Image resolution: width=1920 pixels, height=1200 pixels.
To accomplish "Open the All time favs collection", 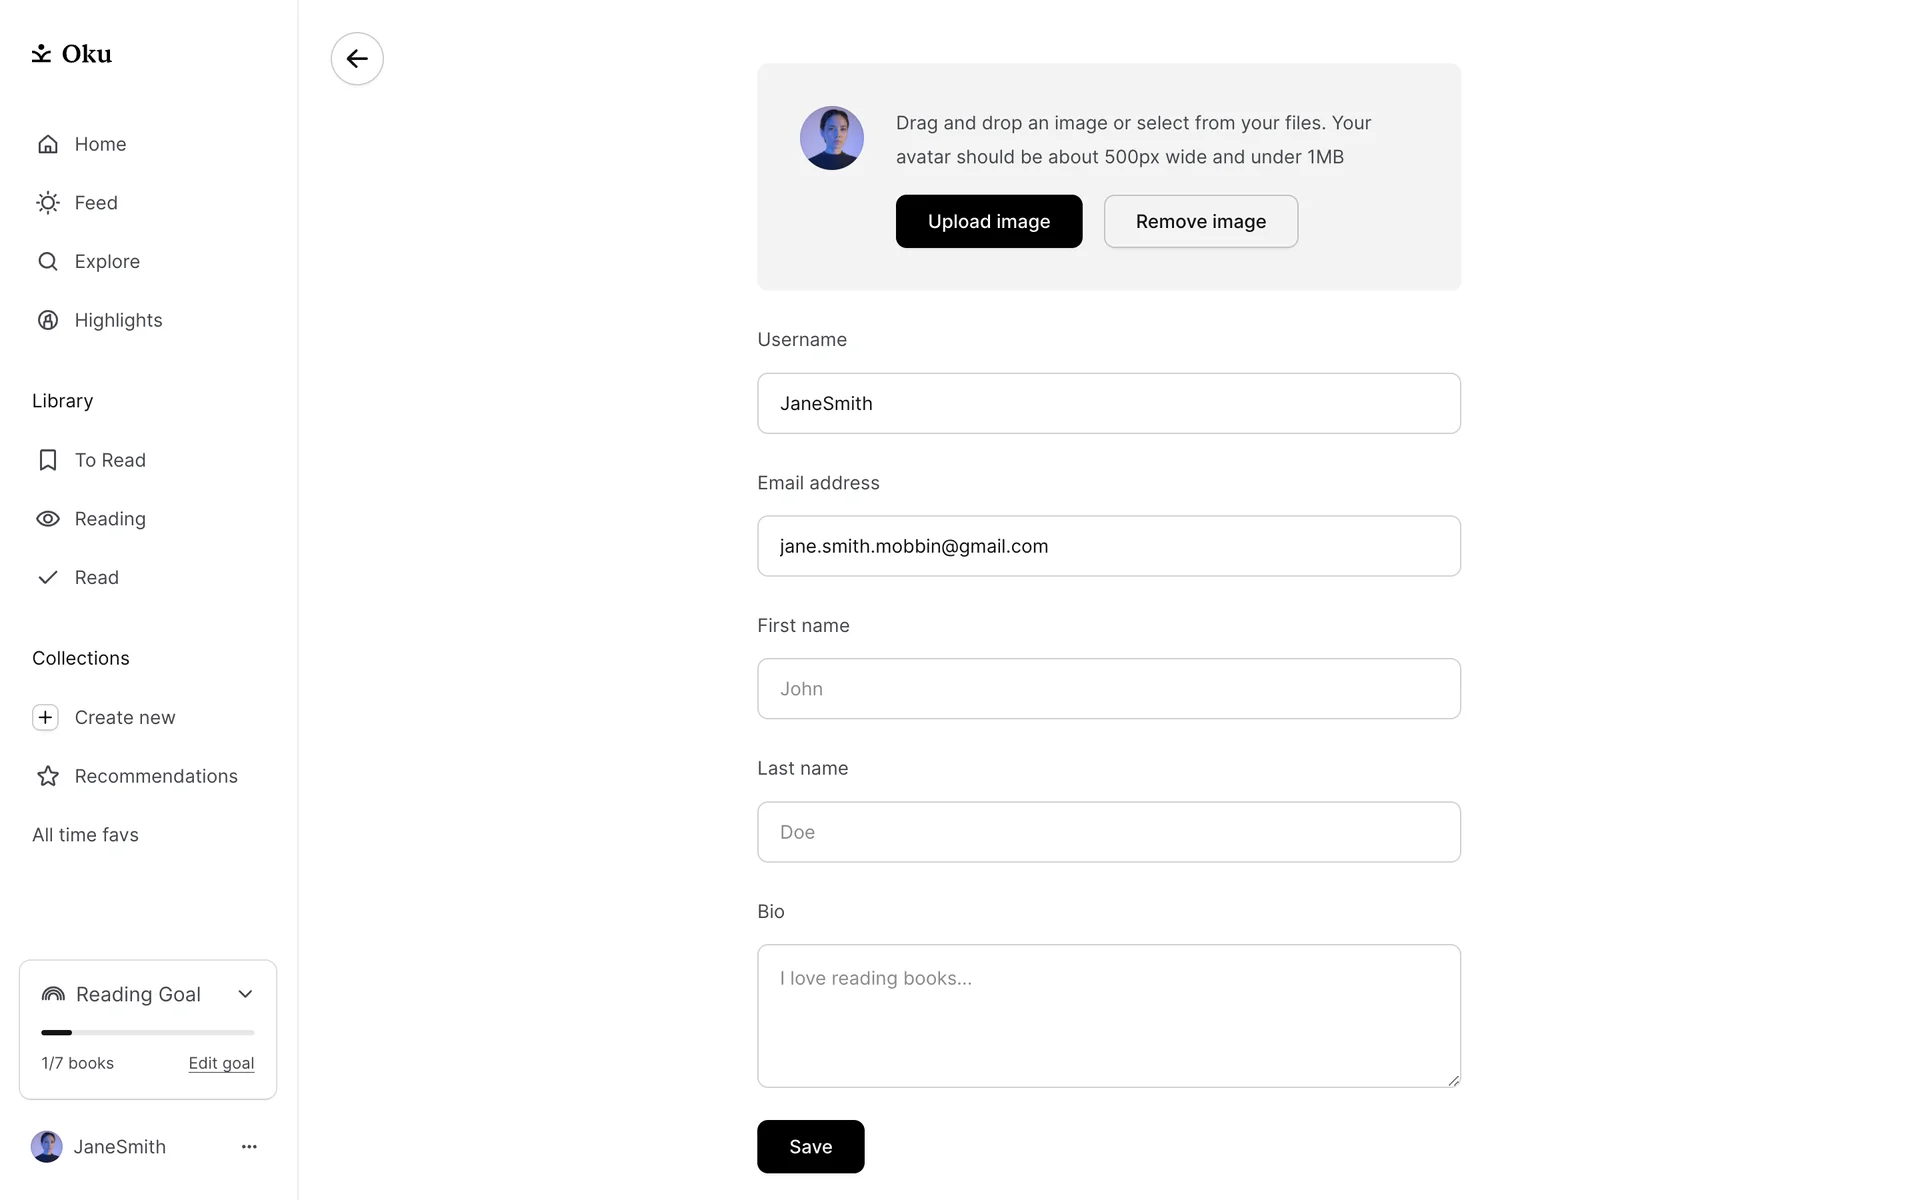I will [85, 835].
